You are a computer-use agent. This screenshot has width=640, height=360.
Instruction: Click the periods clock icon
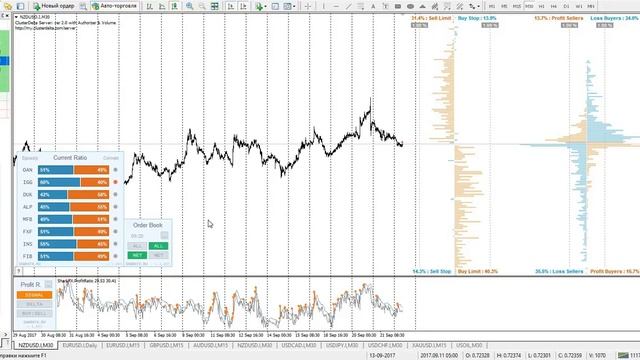point(276,6)
